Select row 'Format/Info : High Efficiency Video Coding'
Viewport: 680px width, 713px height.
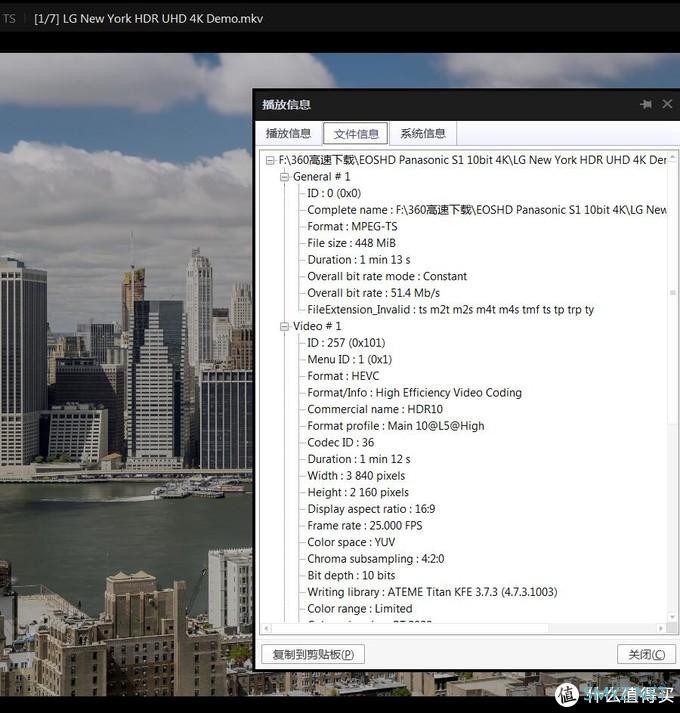[x=414, y=393]
